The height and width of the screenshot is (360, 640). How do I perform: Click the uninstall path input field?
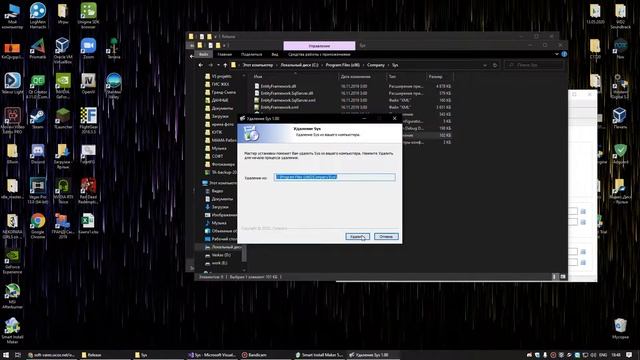335,177
